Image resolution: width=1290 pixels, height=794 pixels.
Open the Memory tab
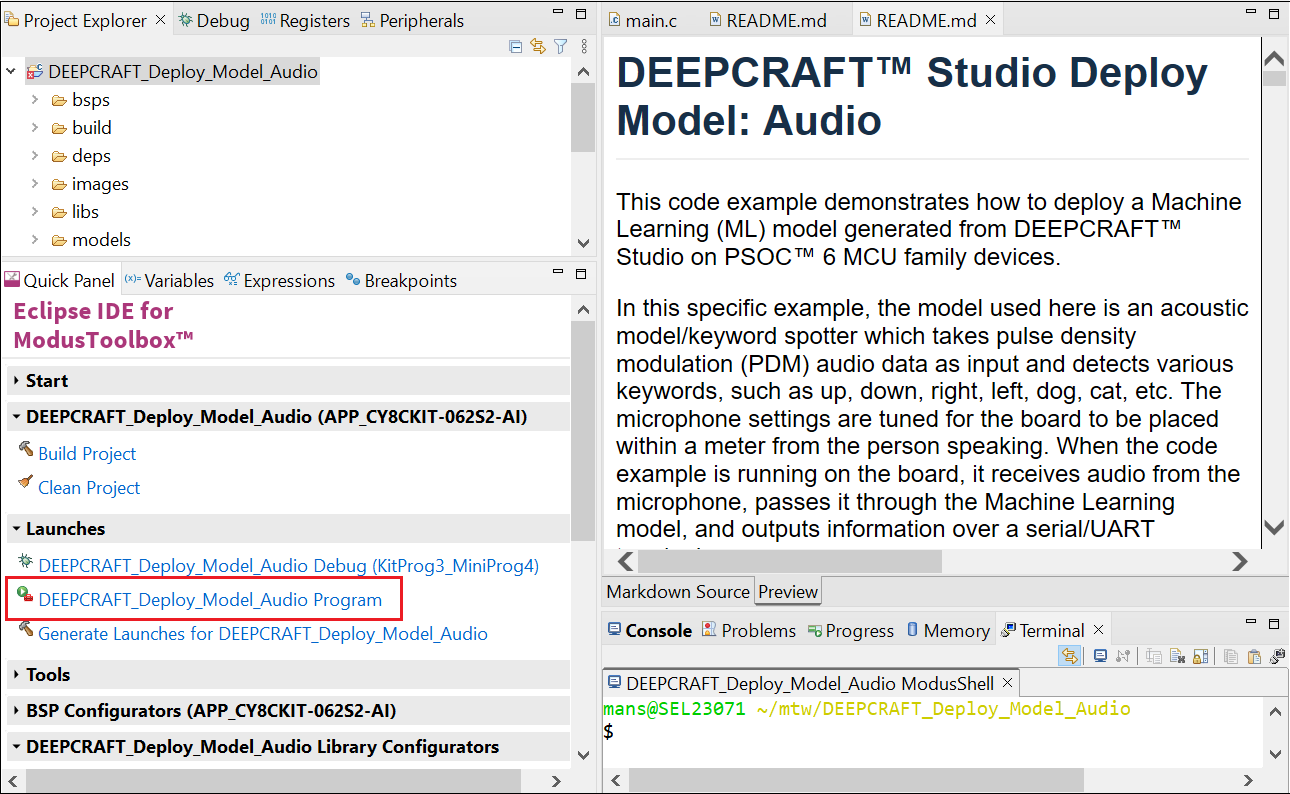(948, 631)
